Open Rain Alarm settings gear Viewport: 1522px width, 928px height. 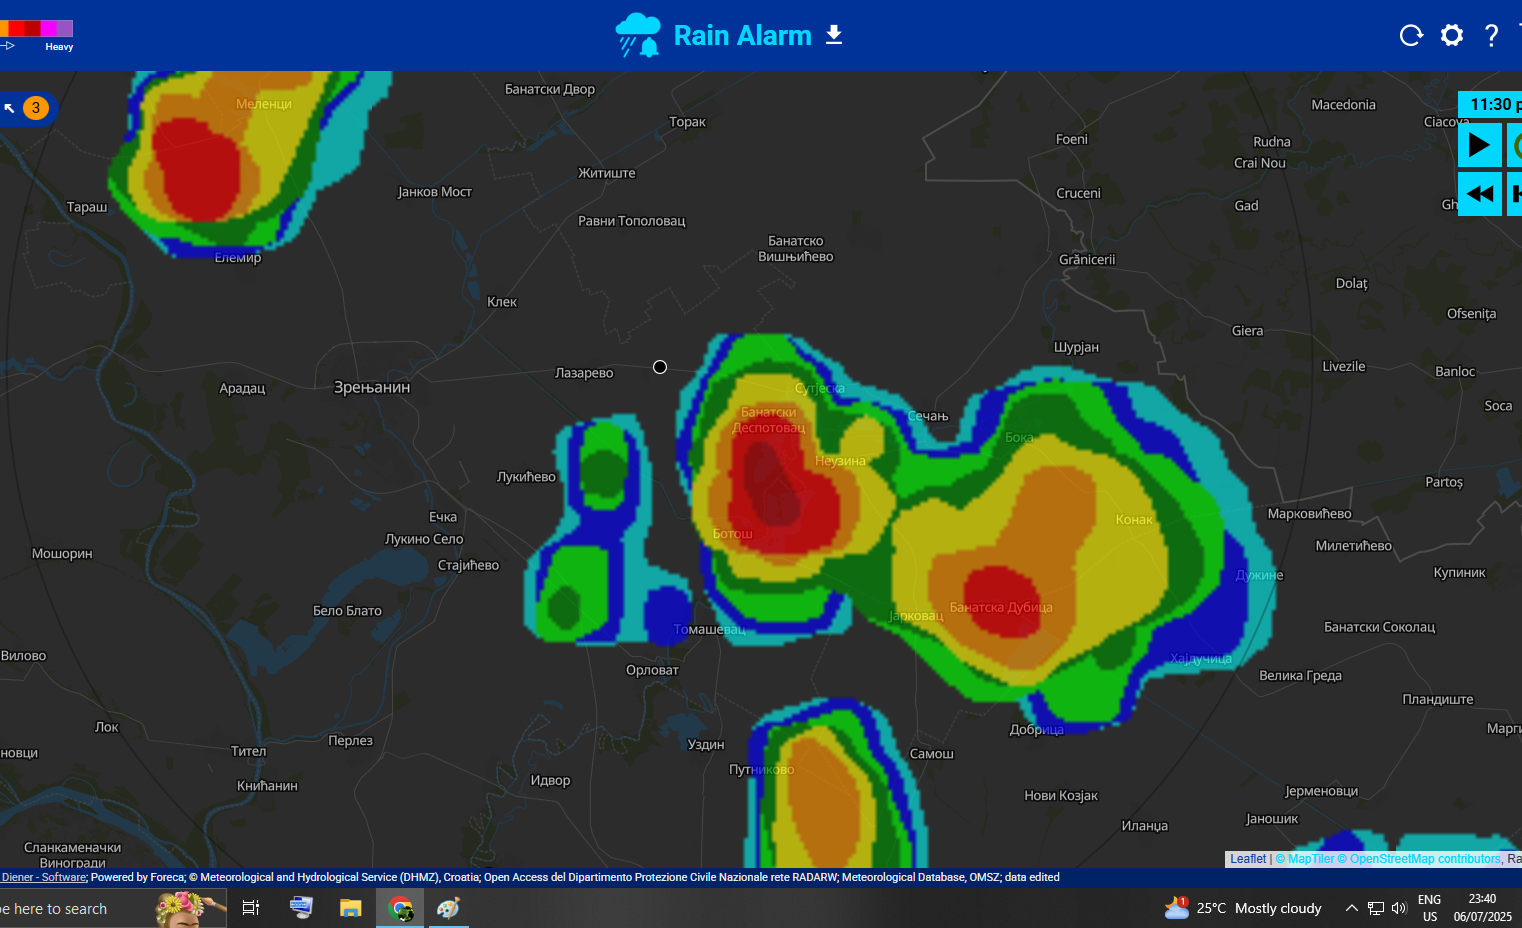[x=1452, y=36]
